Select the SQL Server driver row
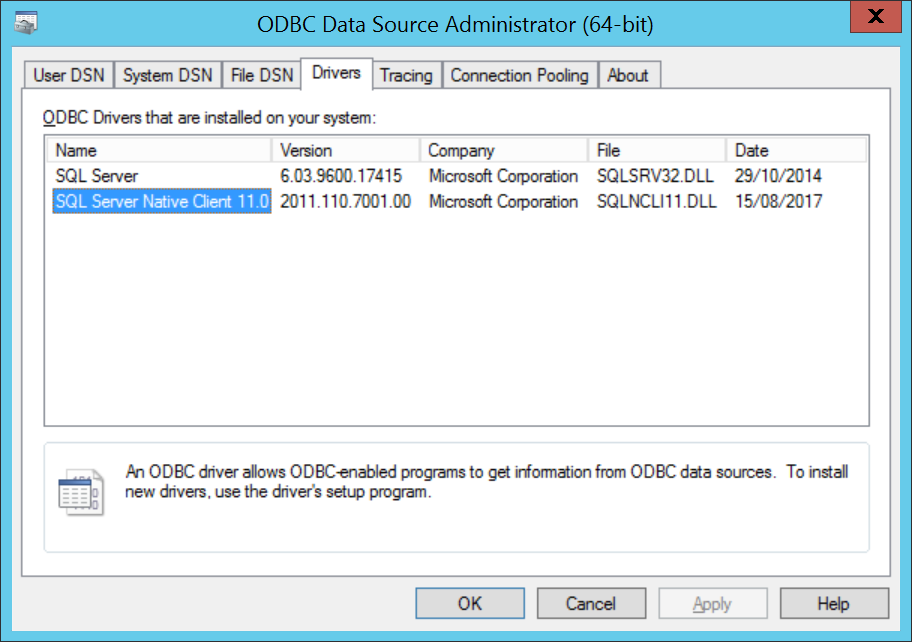Viewport: 912px width, 642px height. [97, 176]
